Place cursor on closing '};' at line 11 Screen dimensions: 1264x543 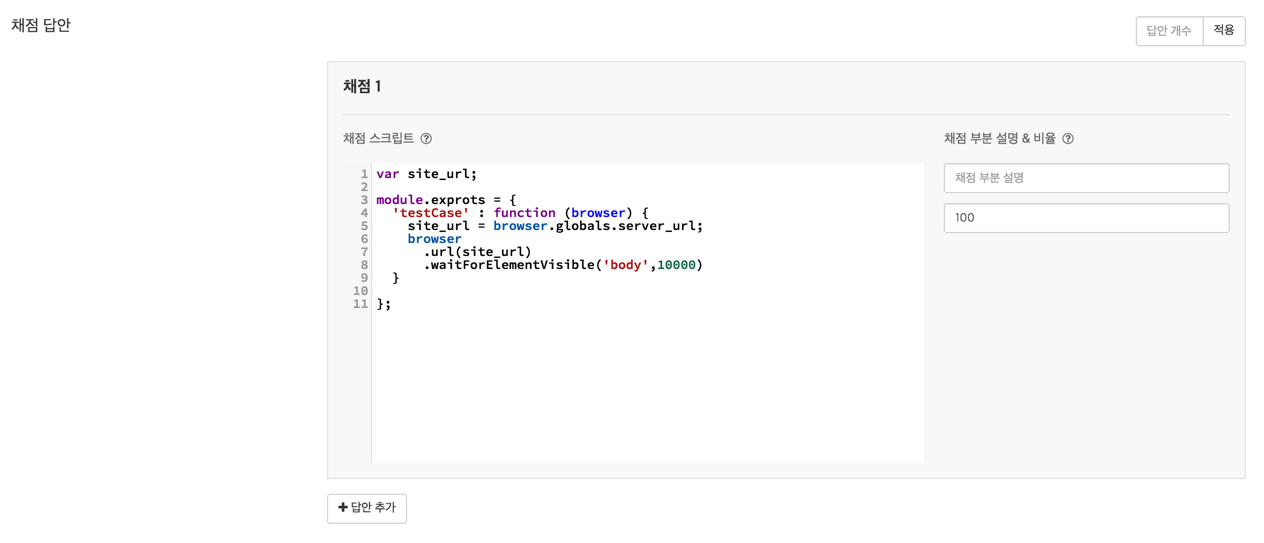[x=384, y=304]
